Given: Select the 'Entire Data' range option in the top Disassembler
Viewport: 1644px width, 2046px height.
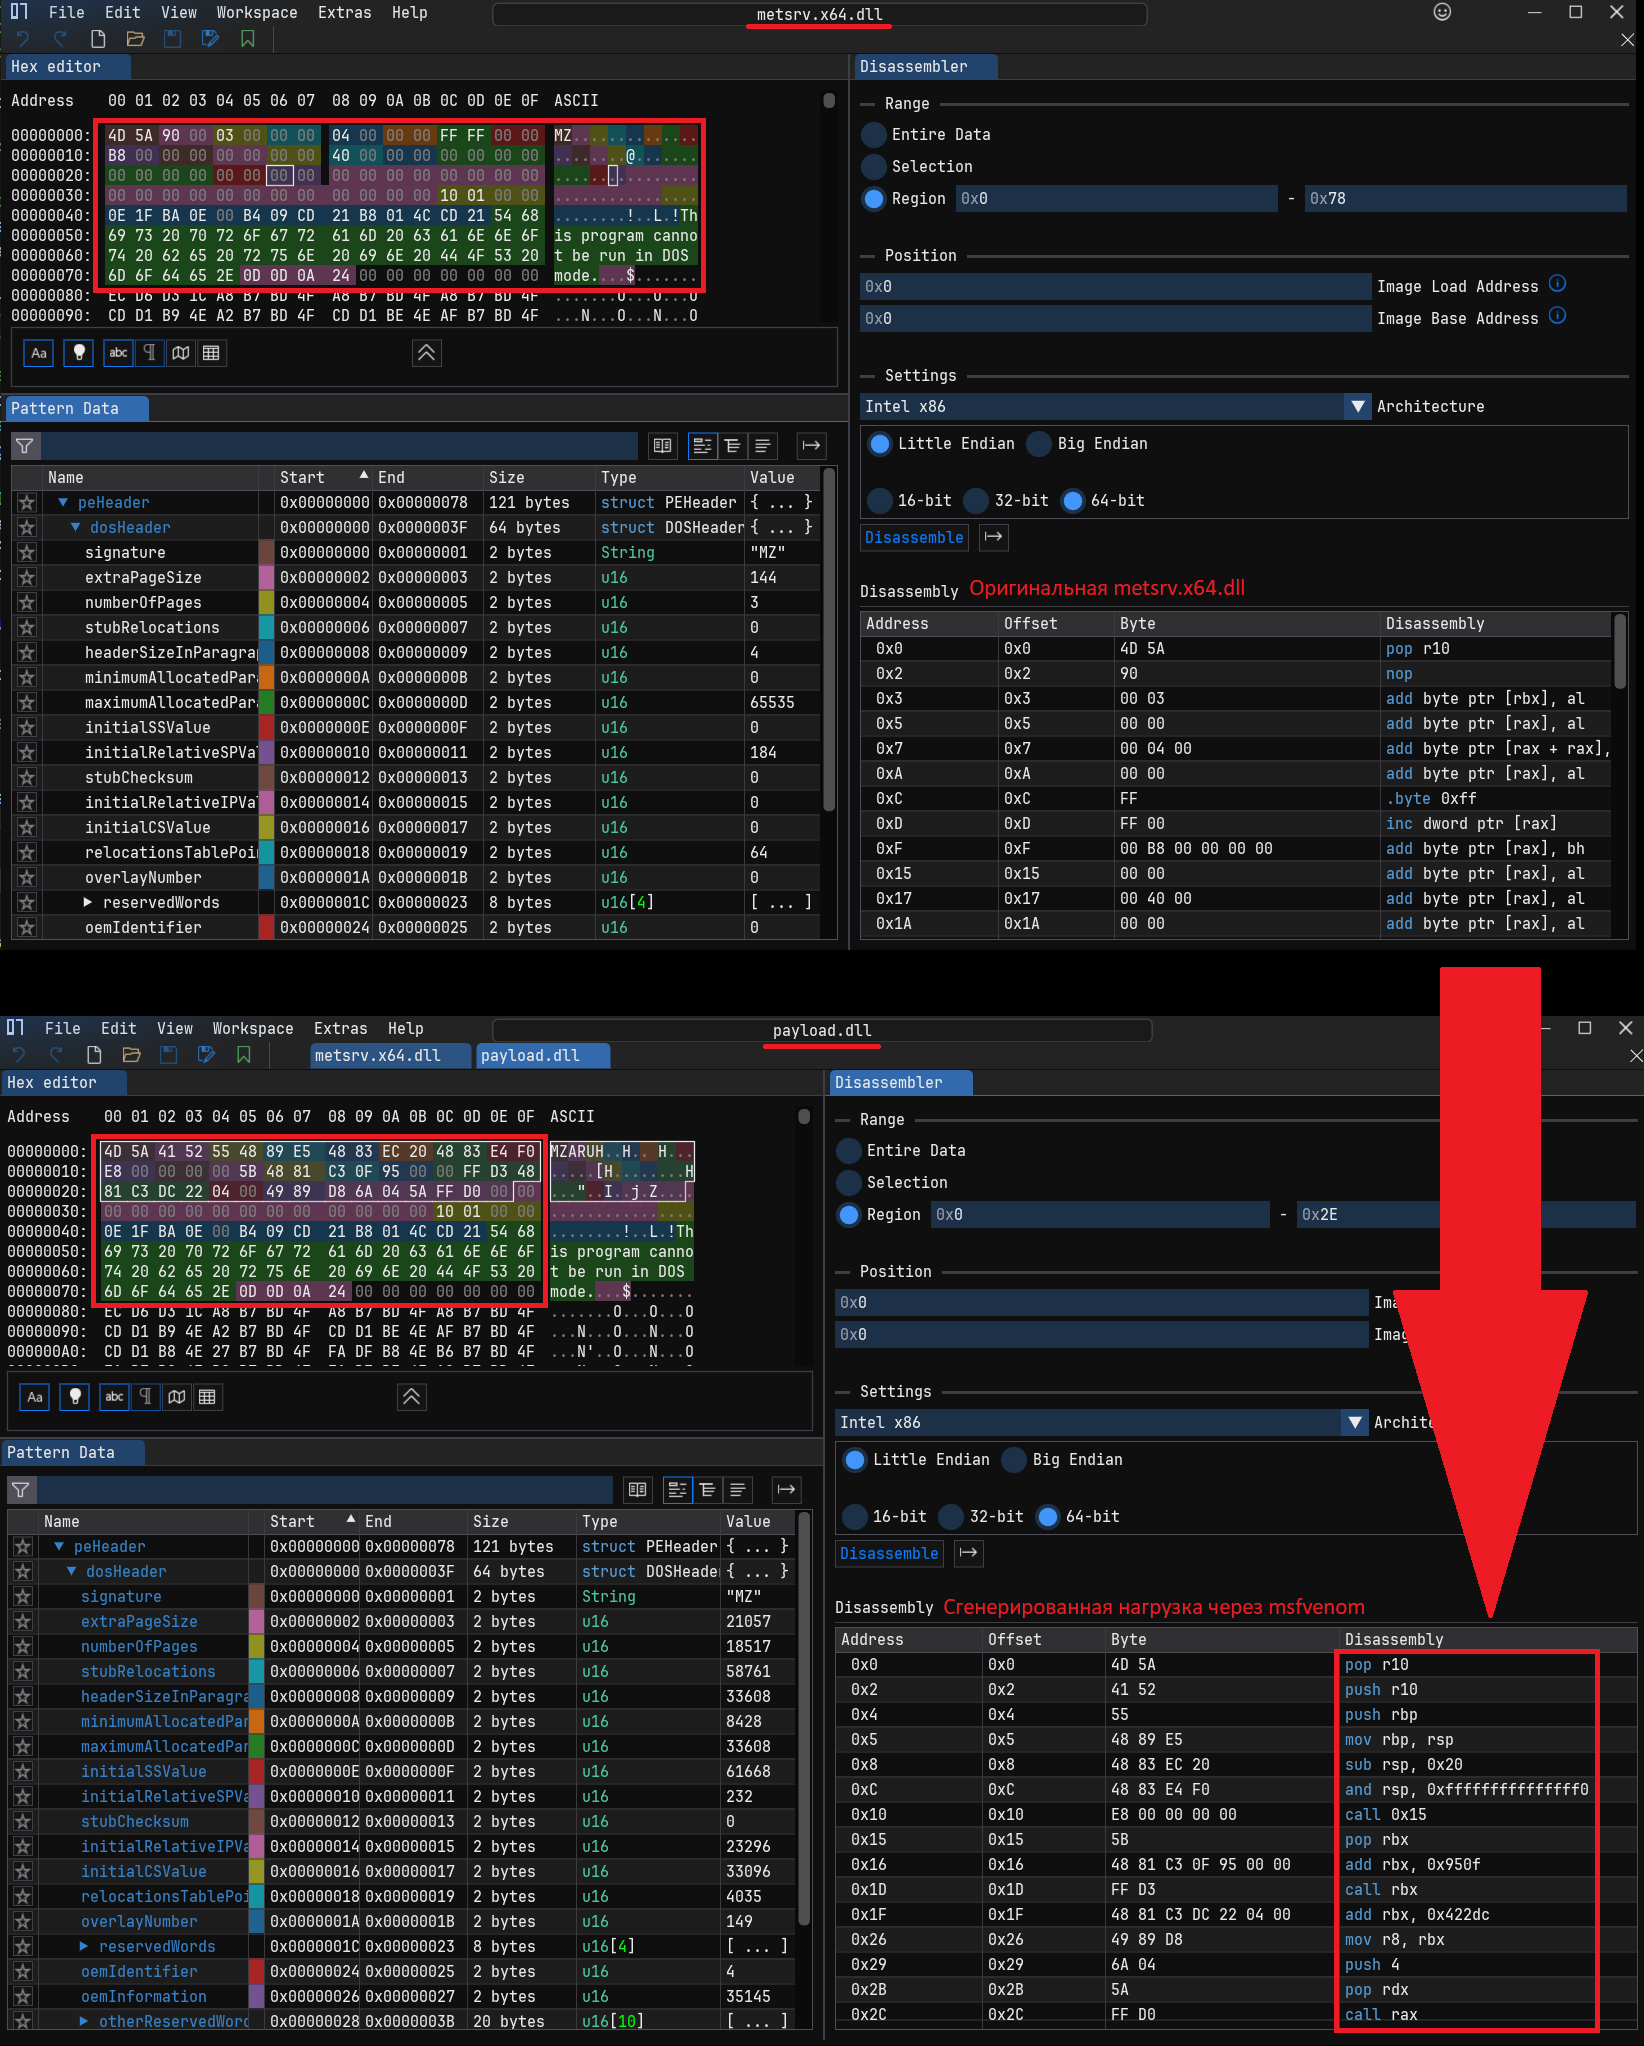Looking at the screenshot, I should coord(874,135).
